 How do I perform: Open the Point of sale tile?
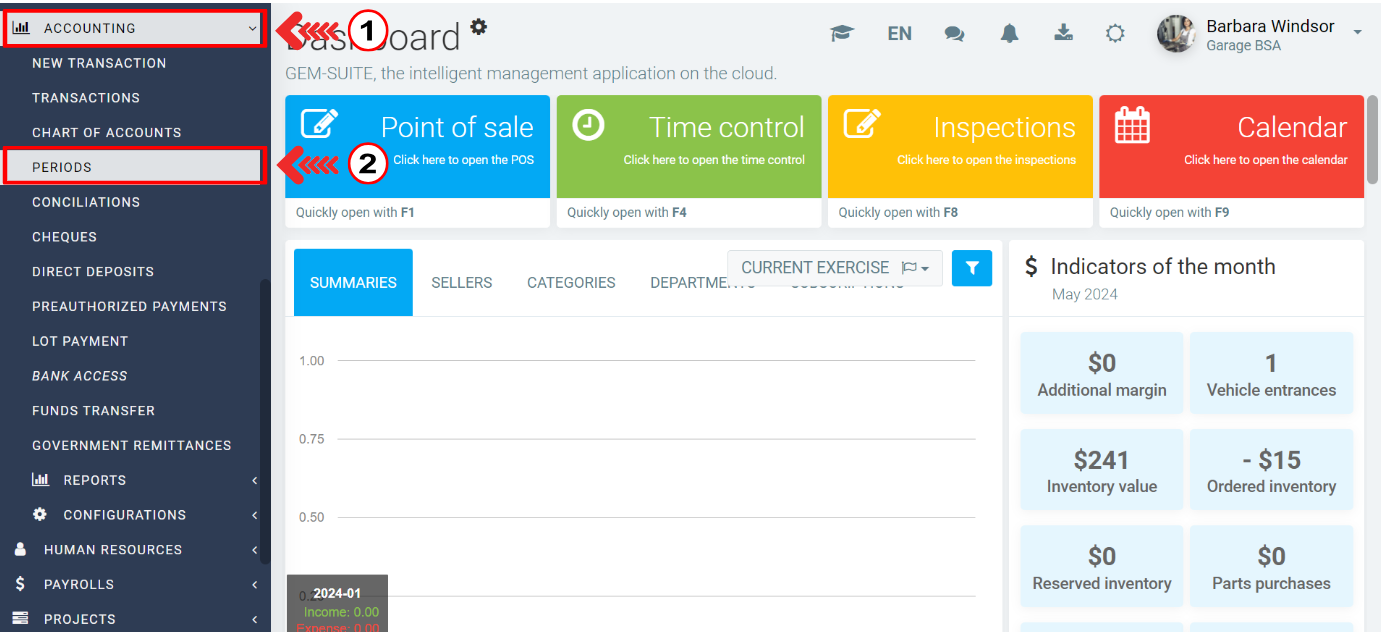point(417,146)
